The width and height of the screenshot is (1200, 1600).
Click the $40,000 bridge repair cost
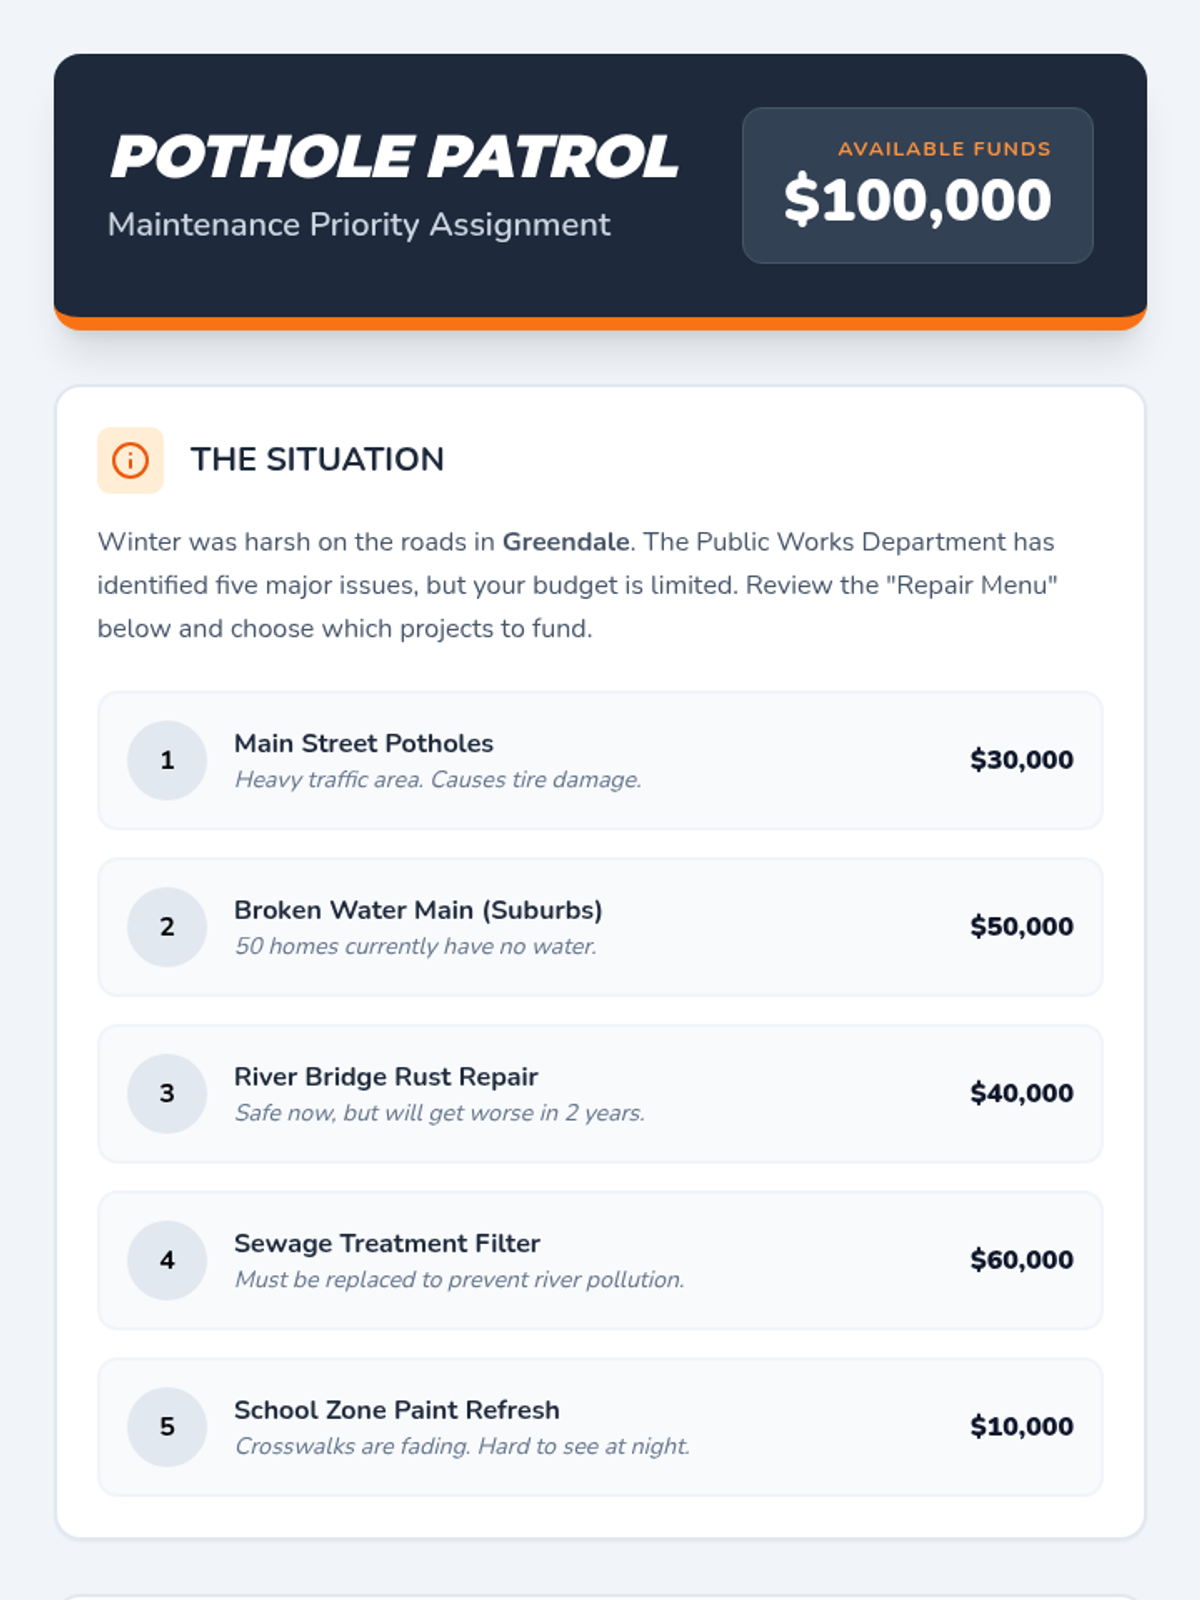(x=1021, y=1093)
